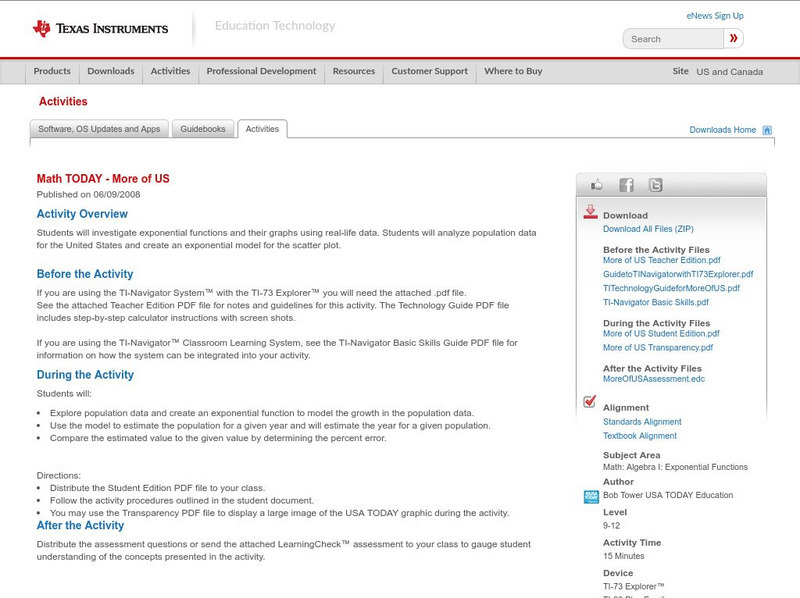Click the Downloads Home house icon
The image size is (800, 598).
(x=767, y=130)
